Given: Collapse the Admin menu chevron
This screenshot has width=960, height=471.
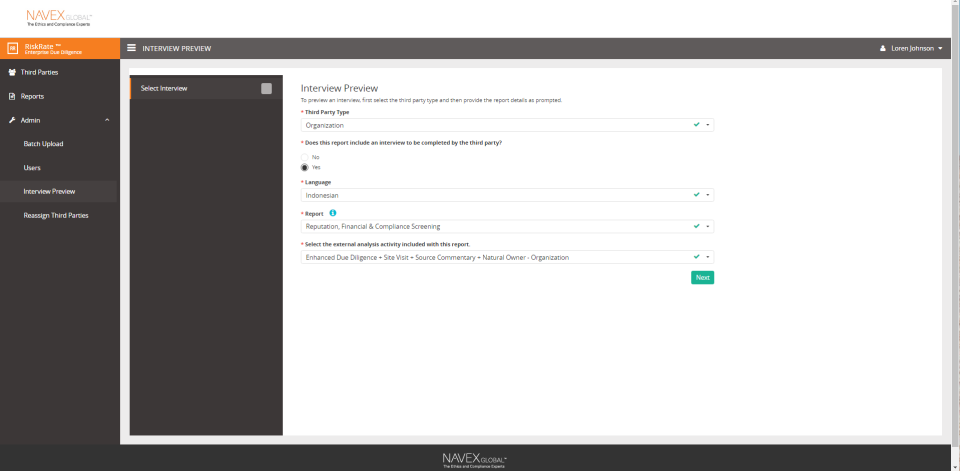Looking at the screenshot, I should pyautogui.click(x=107, y=120).
